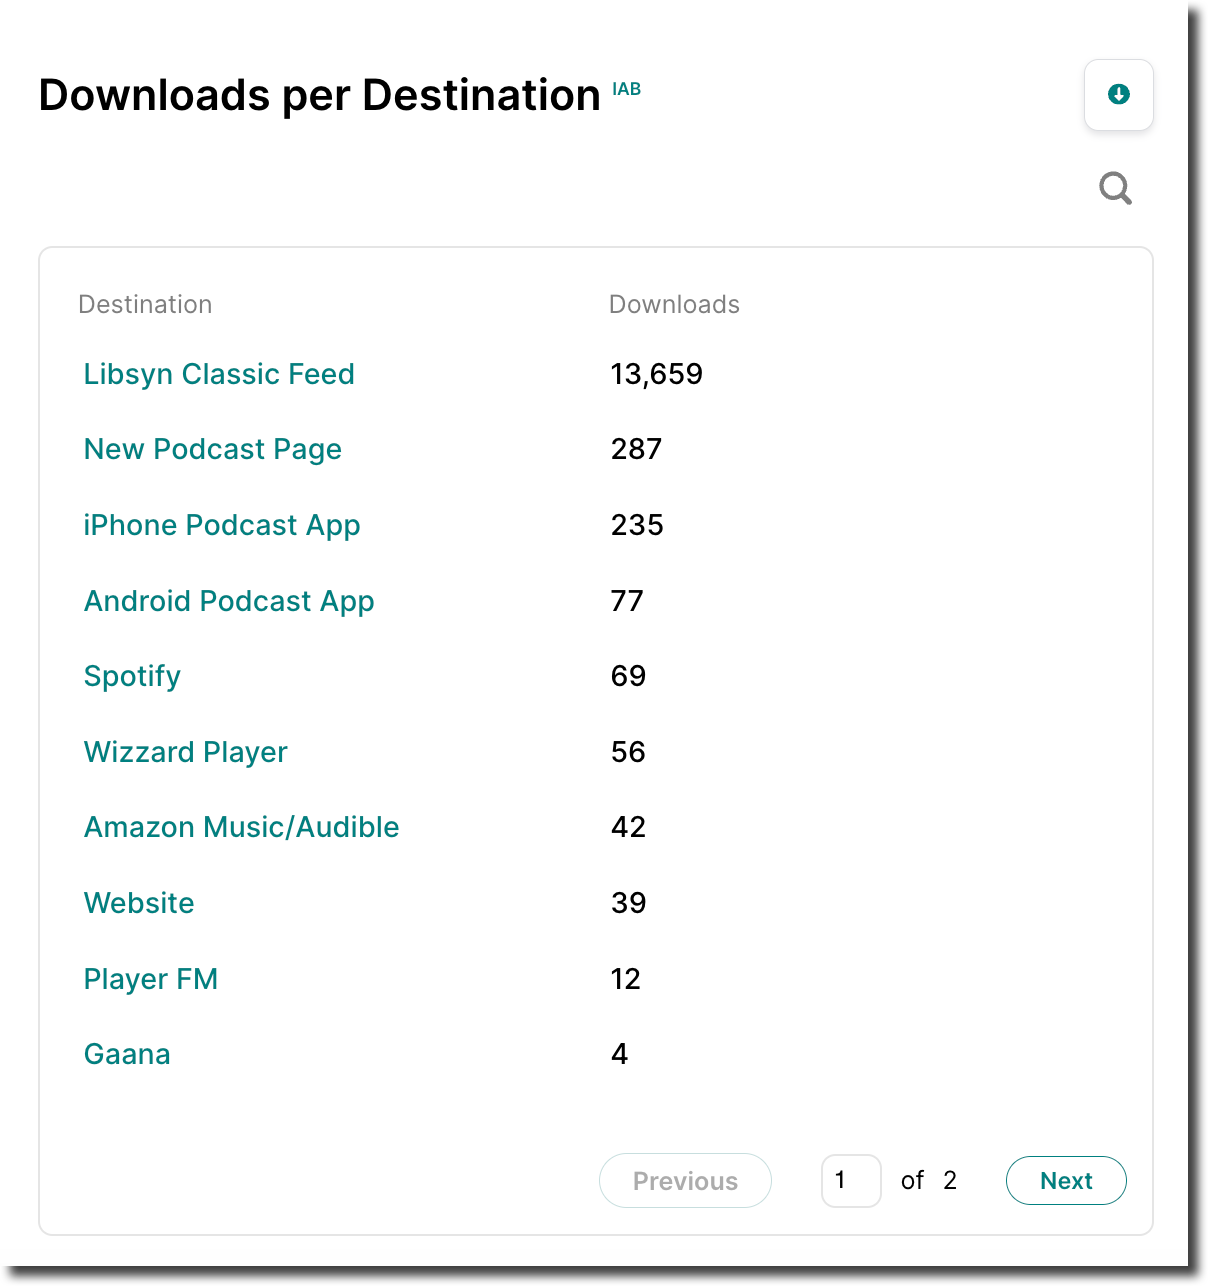Select the New Podcast Page link

(212, 449)
